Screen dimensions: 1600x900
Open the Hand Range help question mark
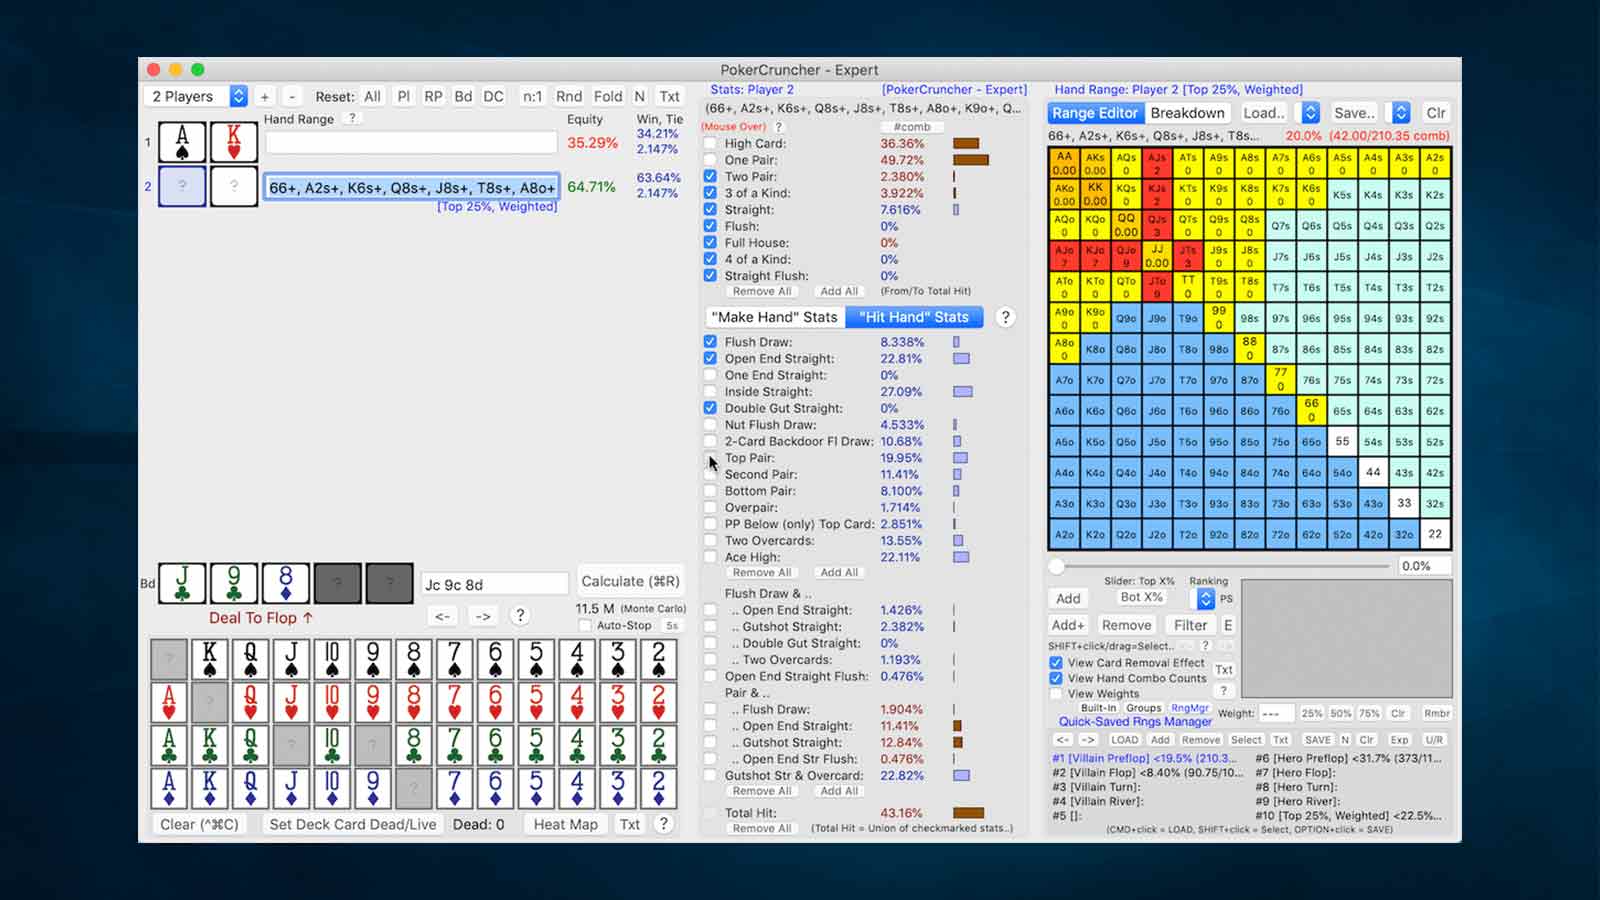[x=351, y=118]
